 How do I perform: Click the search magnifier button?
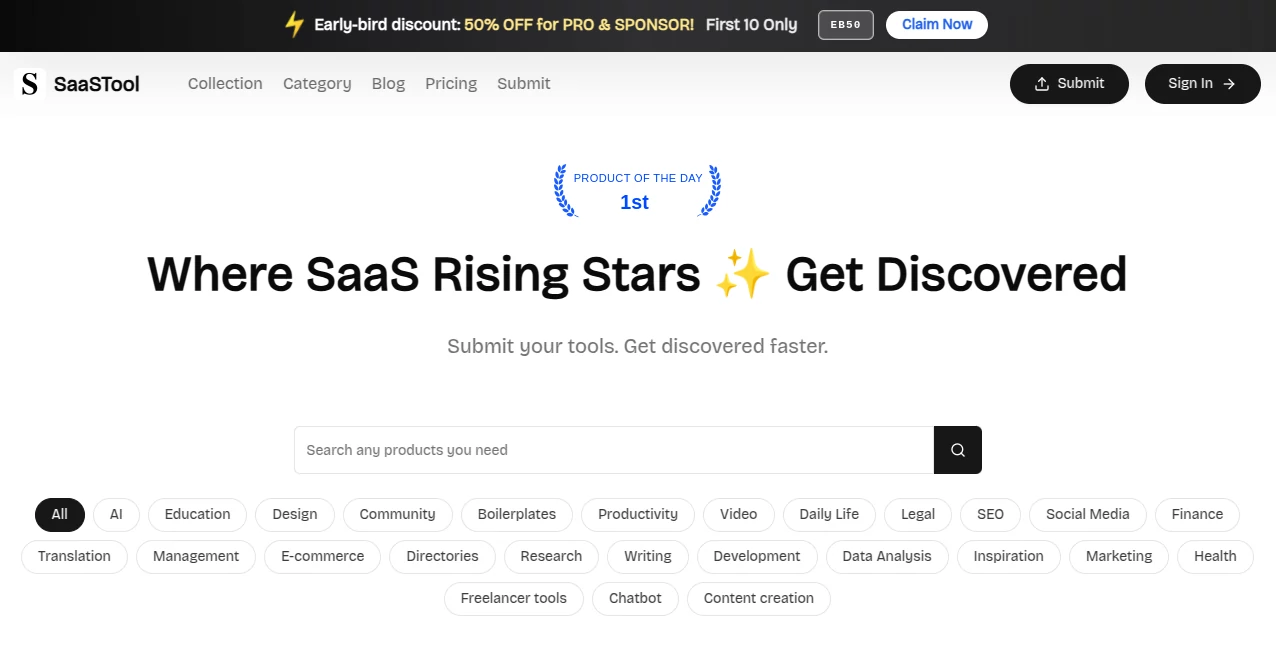(957, 450)
